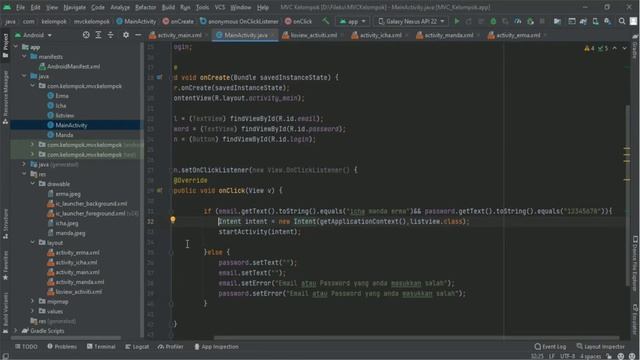The width and height of the screenshot is (640, 360).
Task: Open the Problems tool window
Action: (62, 347)
